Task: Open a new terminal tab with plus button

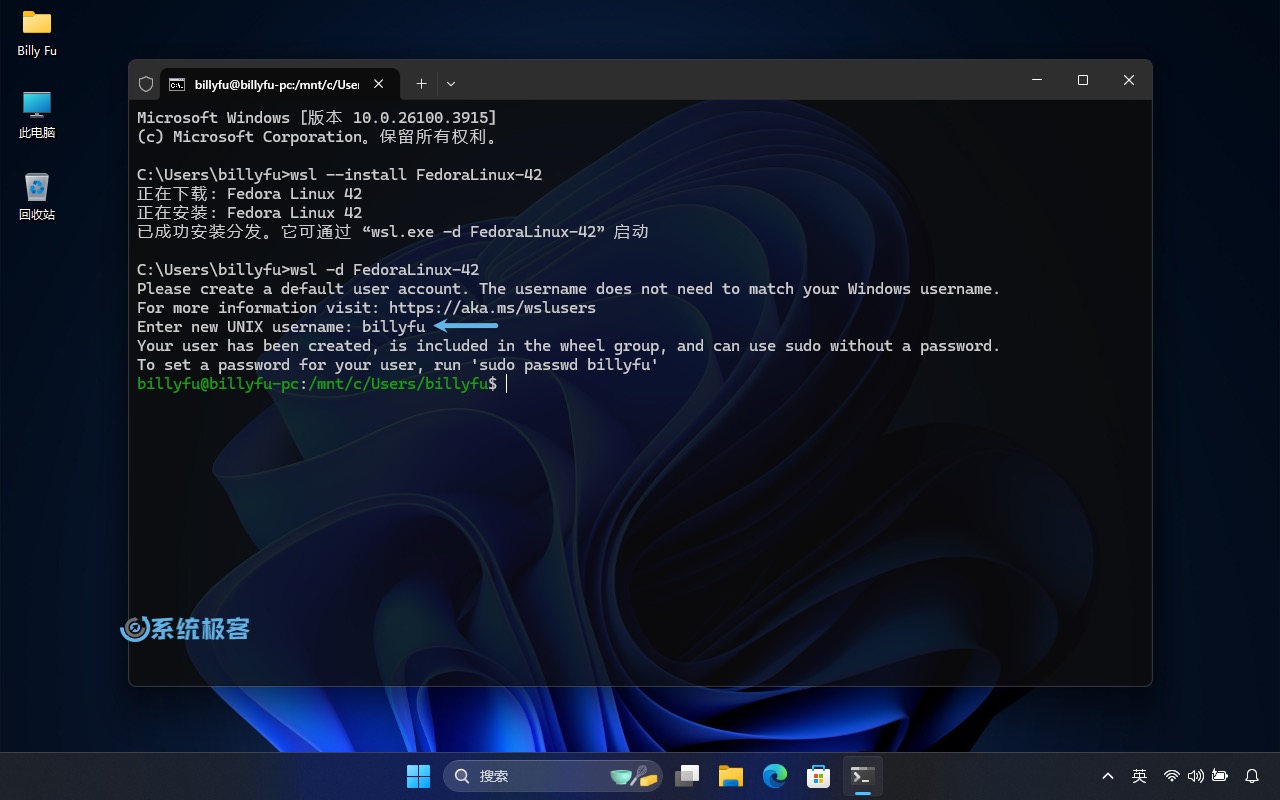Action: (421, 84)
